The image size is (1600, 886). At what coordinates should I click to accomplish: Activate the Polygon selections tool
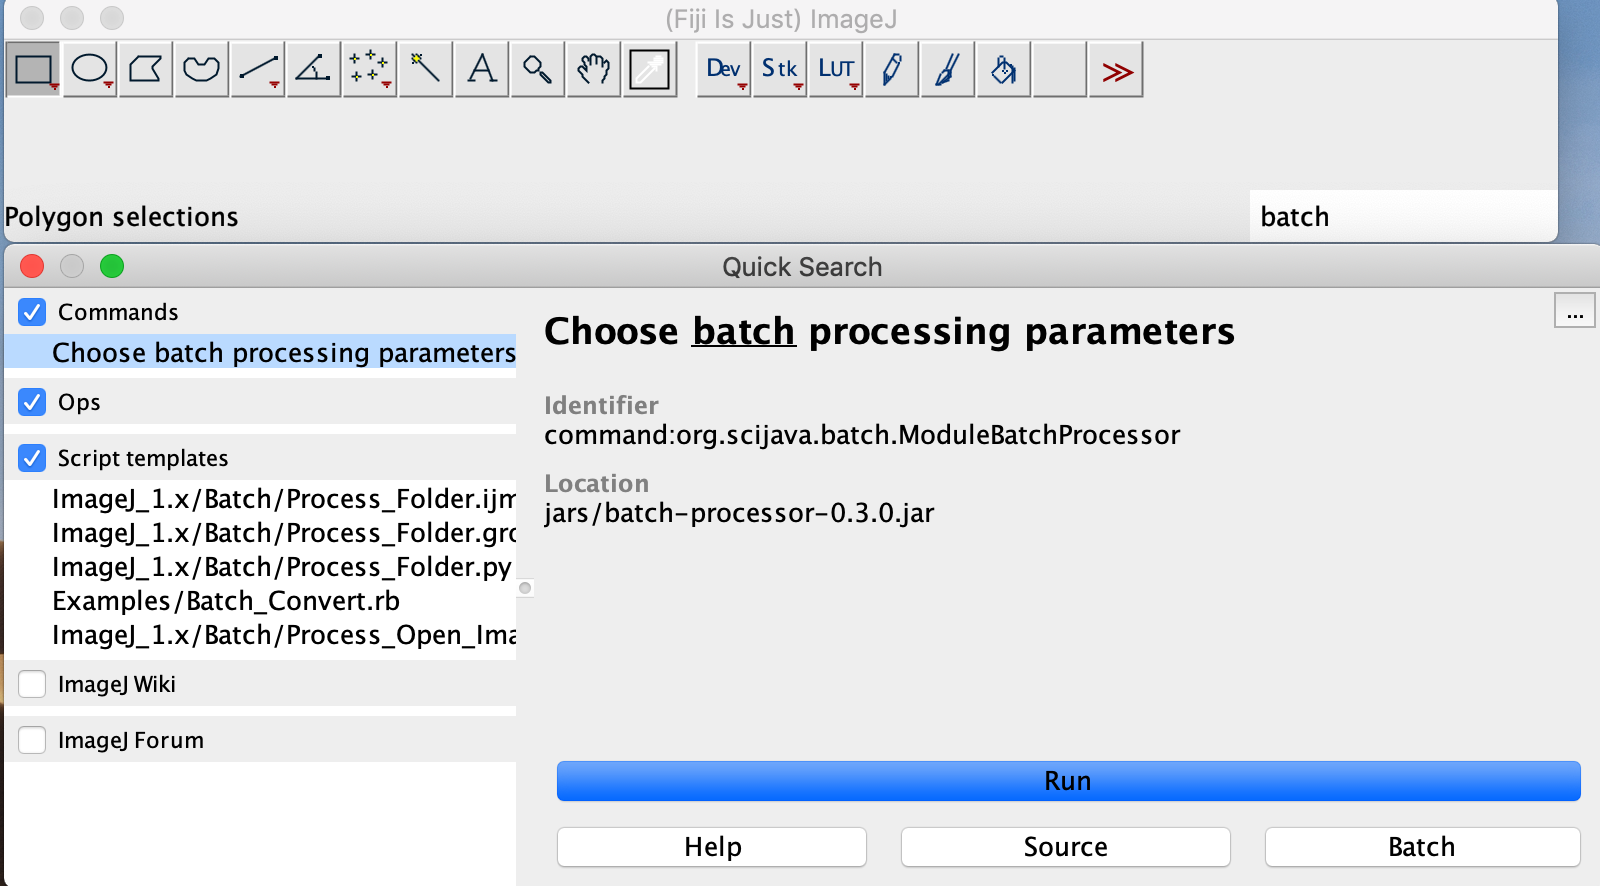(144, 69)
